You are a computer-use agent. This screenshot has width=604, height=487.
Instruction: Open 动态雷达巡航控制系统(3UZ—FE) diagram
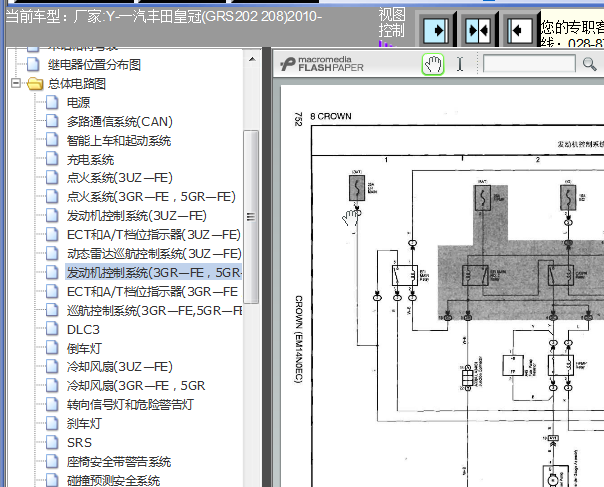[x=154, y=254]
